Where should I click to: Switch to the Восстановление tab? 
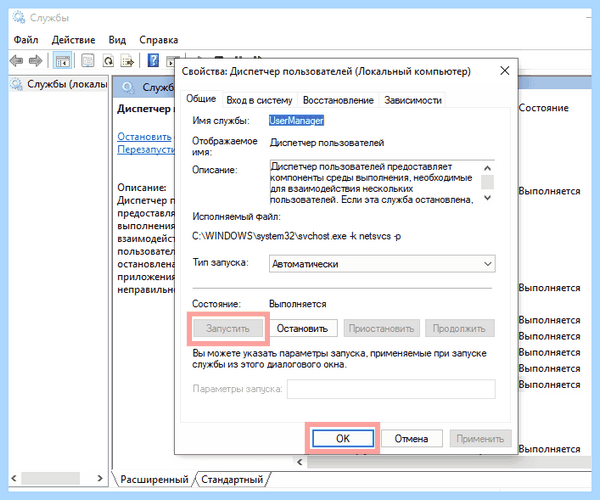[x=338, y=100]
